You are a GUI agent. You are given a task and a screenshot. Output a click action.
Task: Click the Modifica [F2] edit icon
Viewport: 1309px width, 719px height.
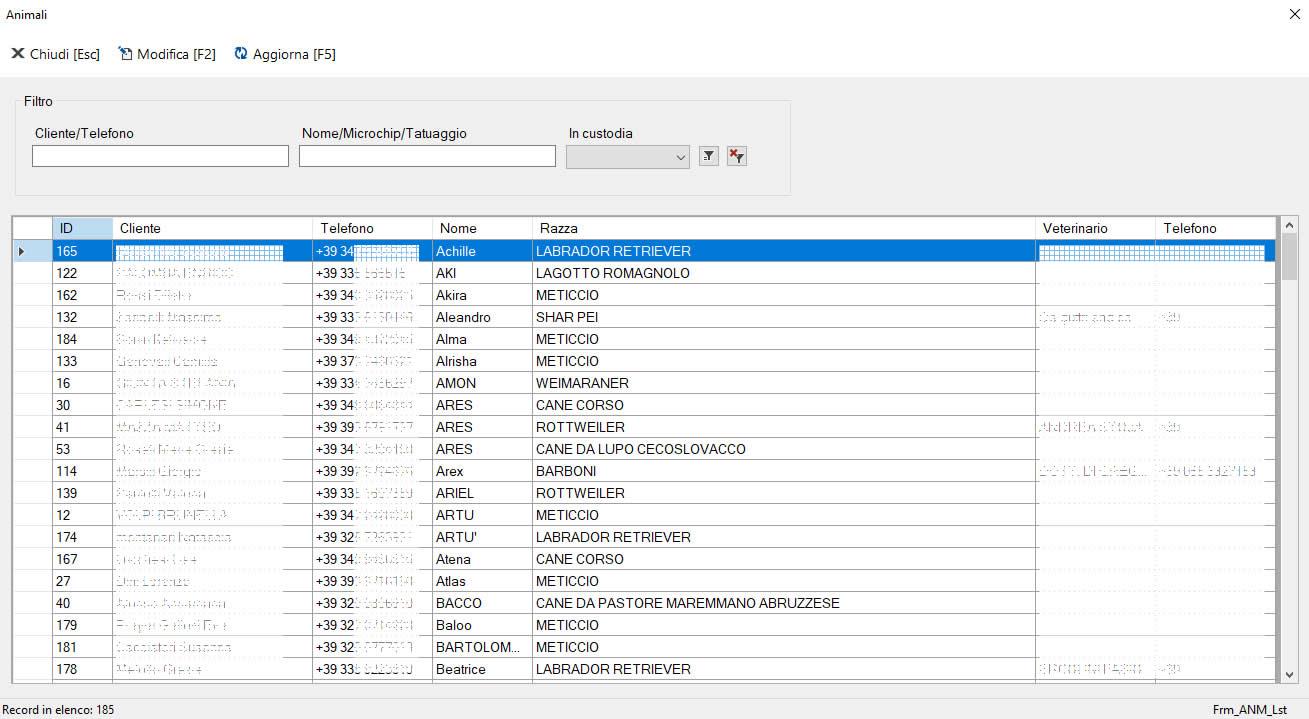coord(125,54)
